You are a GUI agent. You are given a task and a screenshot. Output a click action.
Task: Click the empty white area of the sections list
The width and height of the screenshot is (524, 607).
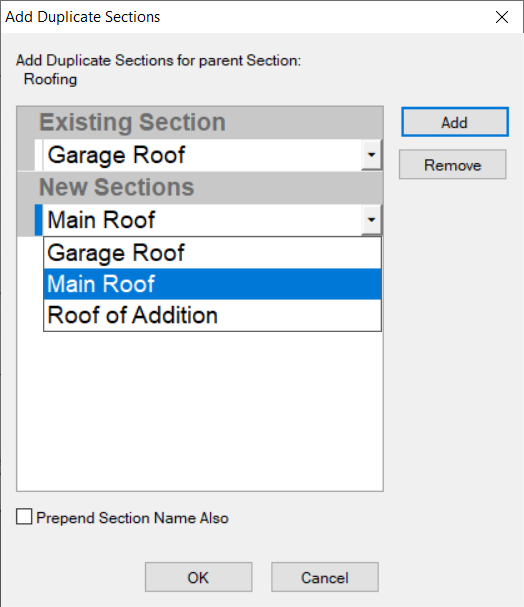(x=200, y=410)
